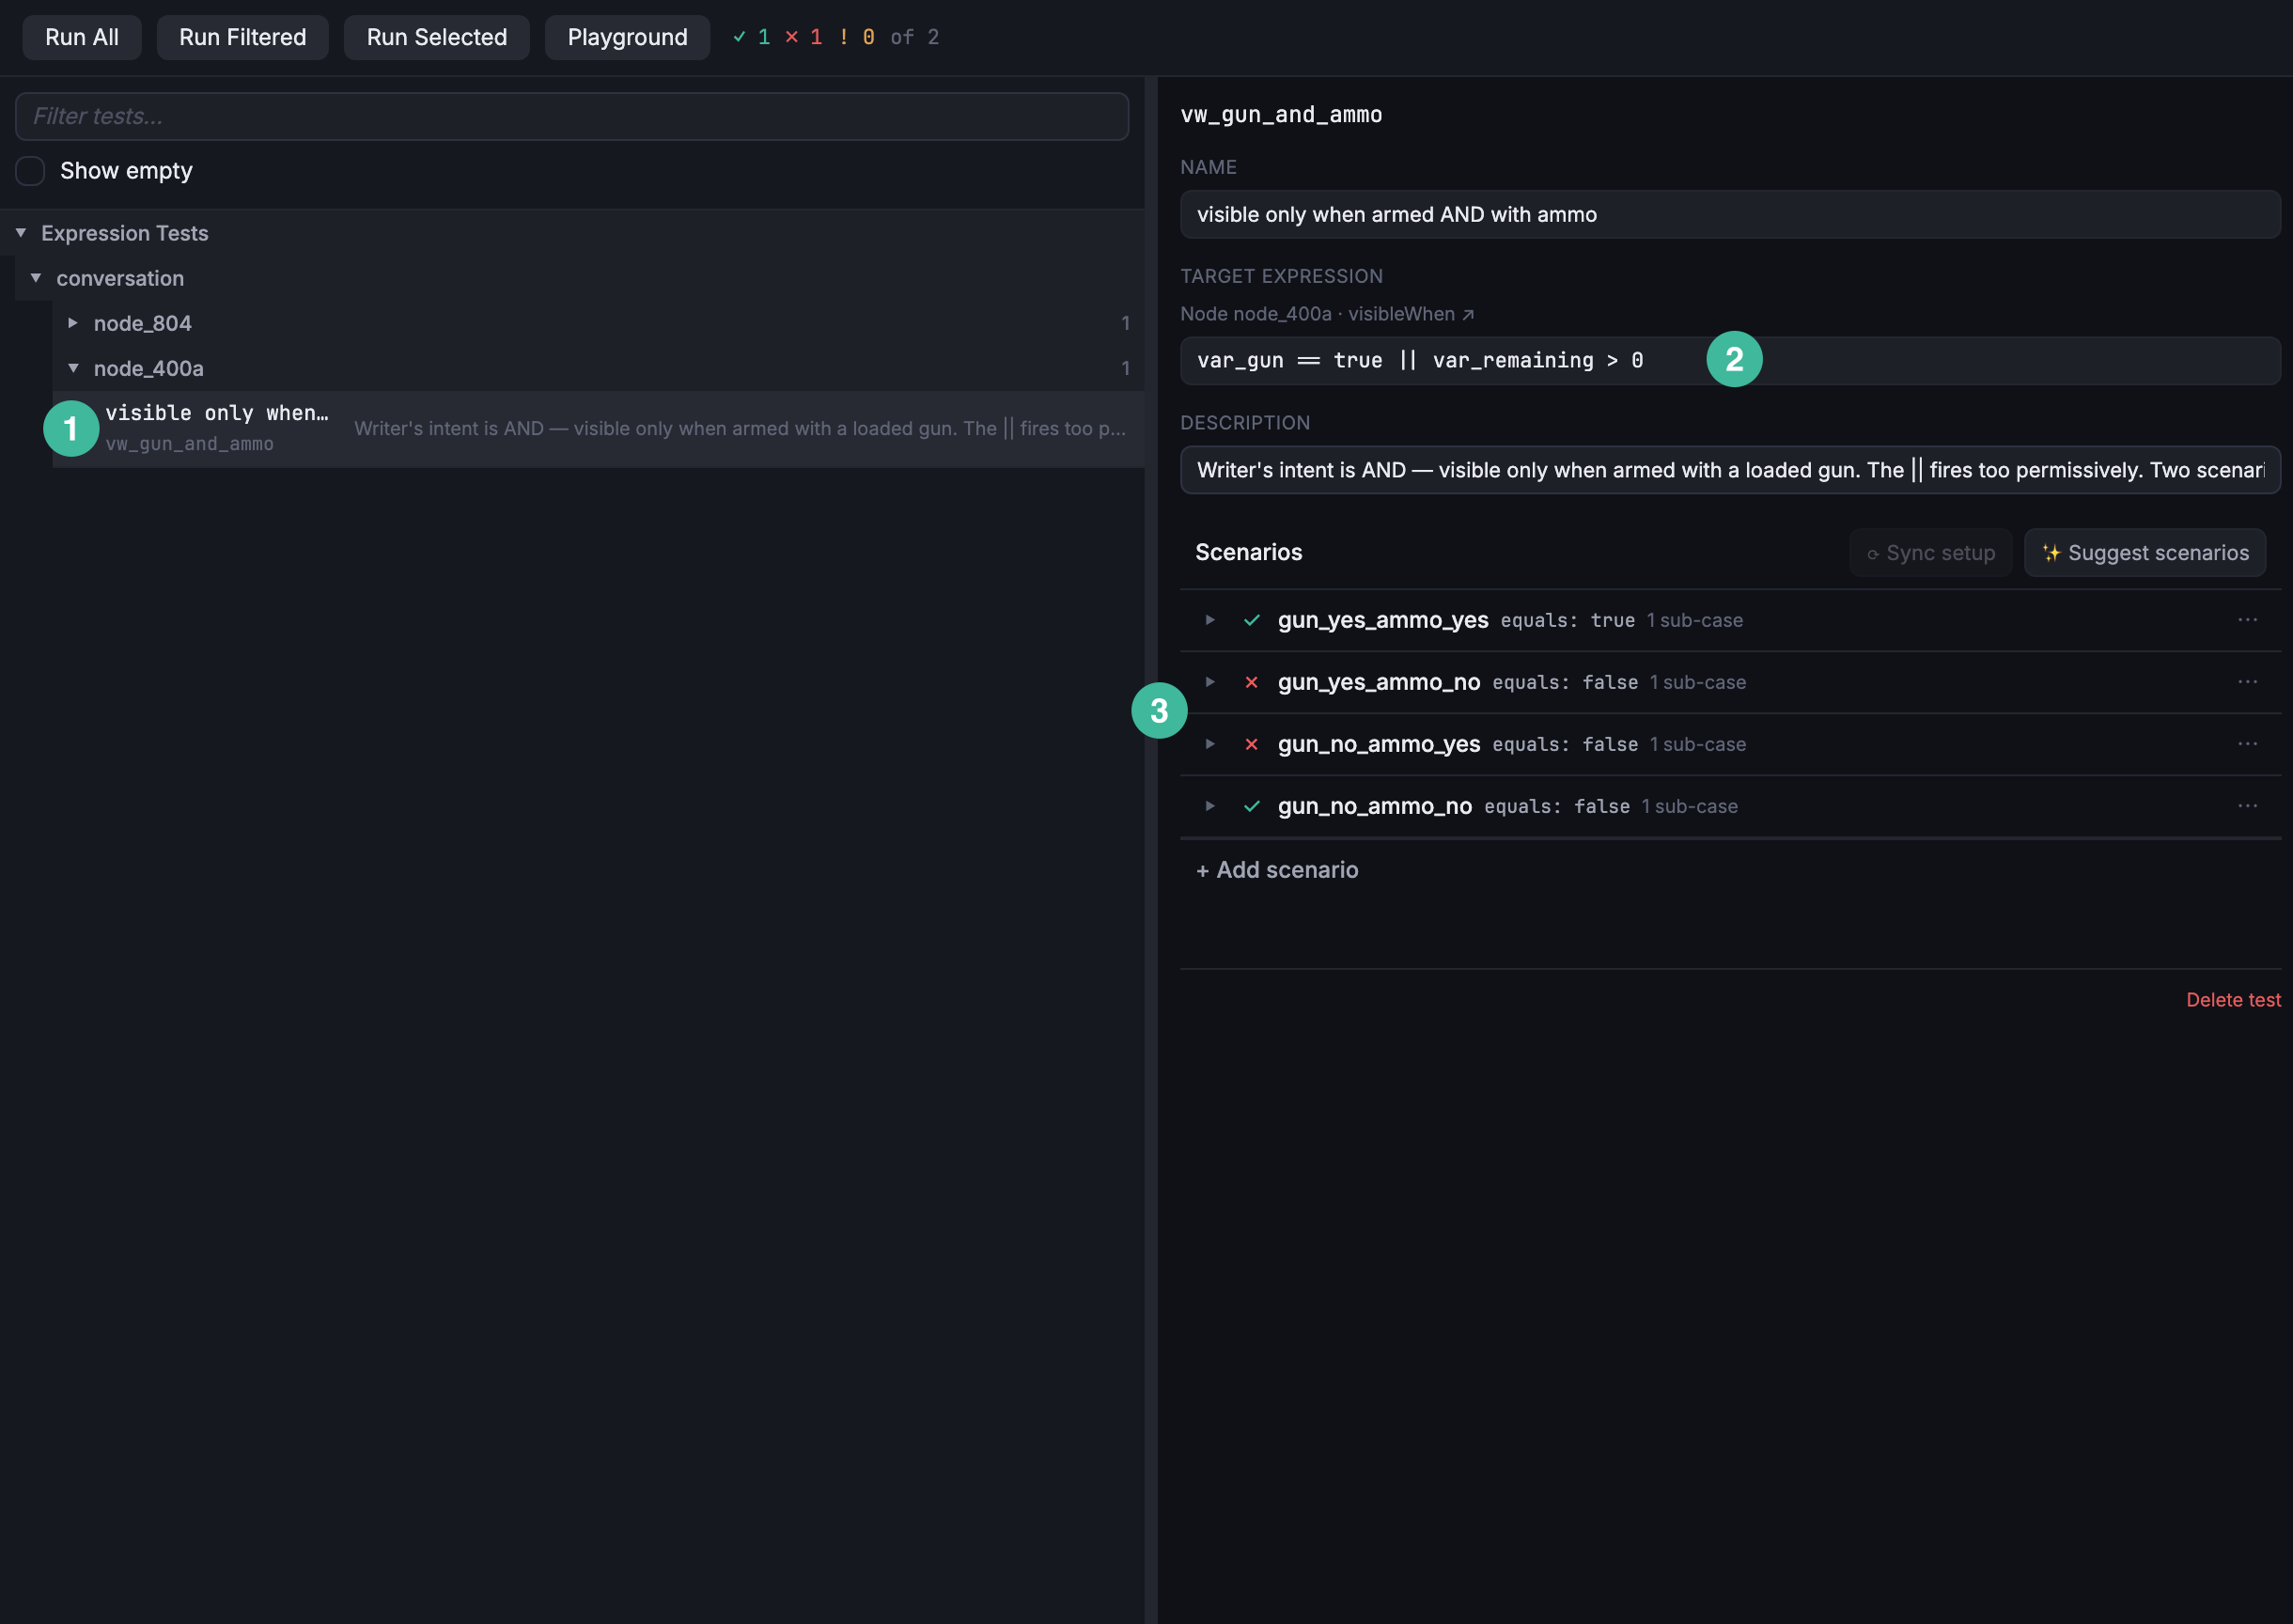This screenshot has height=1624, width=2293.
Task: Click the "of 2" total count text
Action: pos(914,37)
